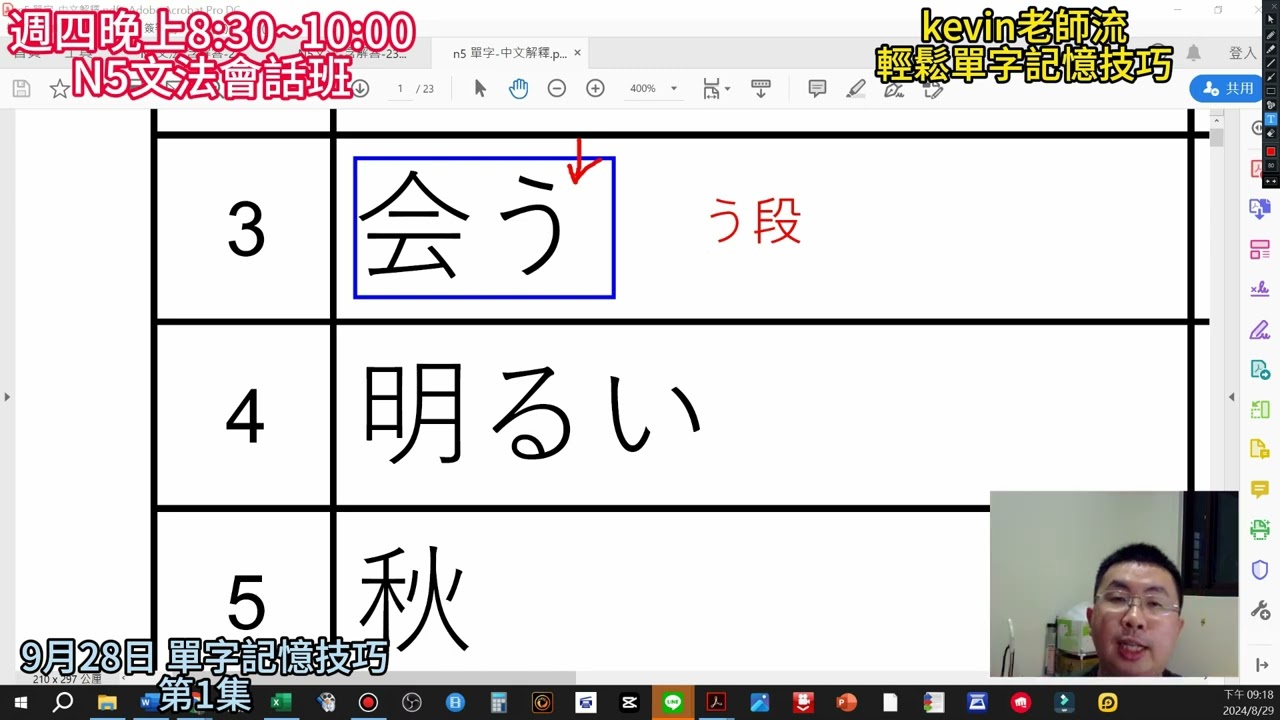Click the vertical scrollbar thumb

coord(1217,138)
